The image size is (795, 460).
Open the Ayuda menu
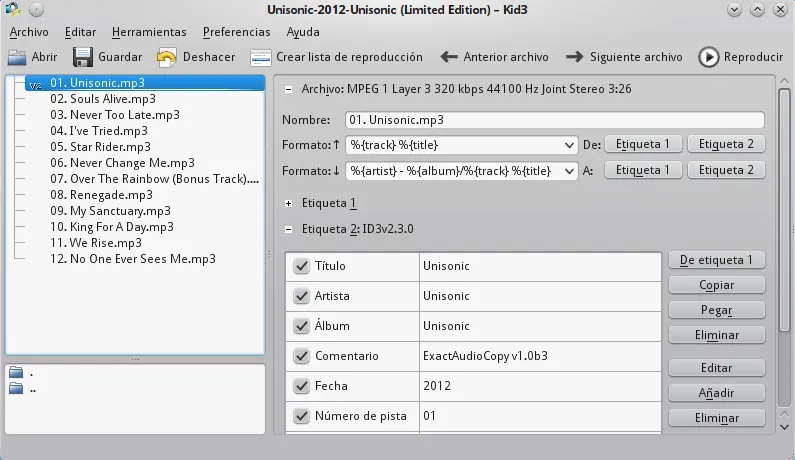tap(303, 32)
